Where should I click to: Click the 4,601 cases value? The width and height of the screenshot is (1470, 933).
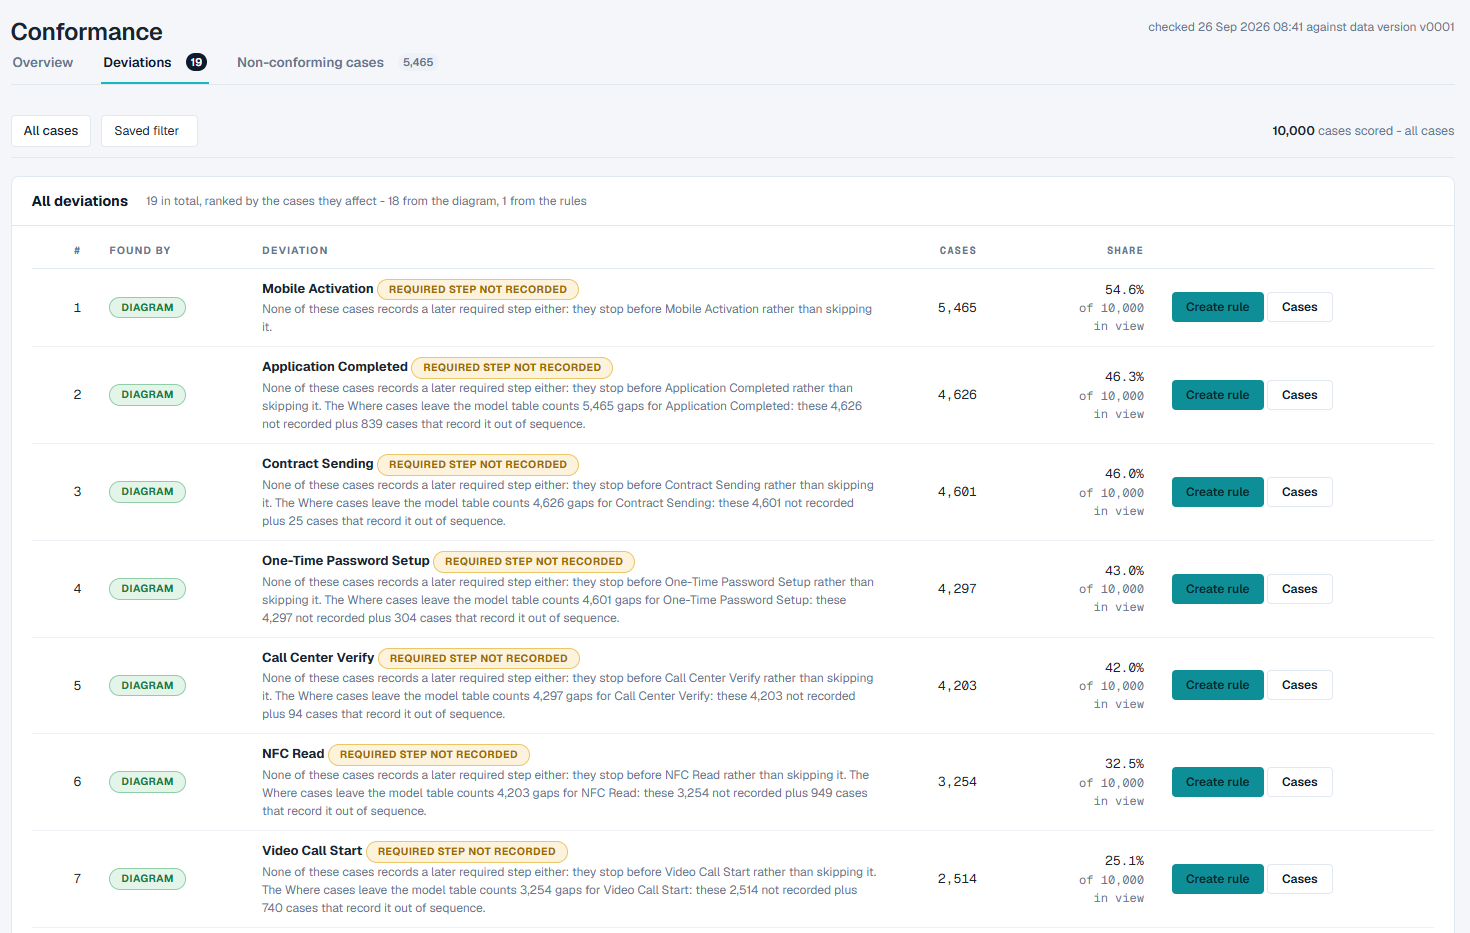pos(957,492)
